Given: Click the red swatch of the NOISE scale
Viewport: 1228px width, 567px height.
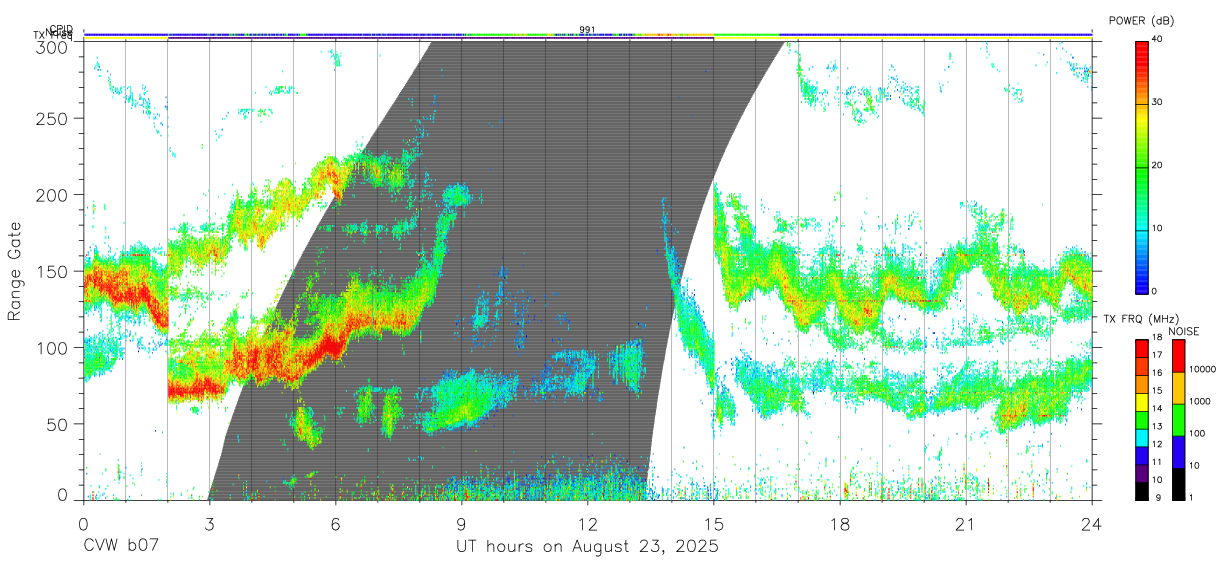Looking at the screenshot, I should pos(1179,355).
